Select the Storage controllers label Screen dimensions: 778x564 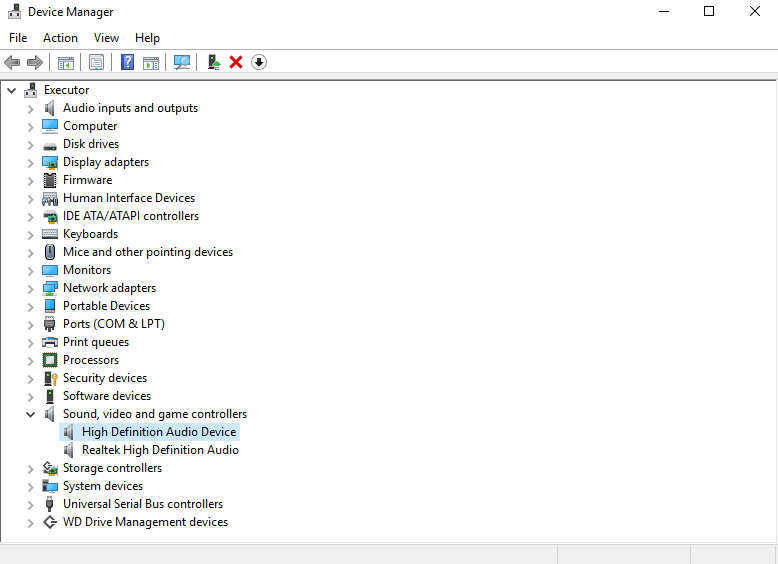pyautogui.click(x=112, y=468)
